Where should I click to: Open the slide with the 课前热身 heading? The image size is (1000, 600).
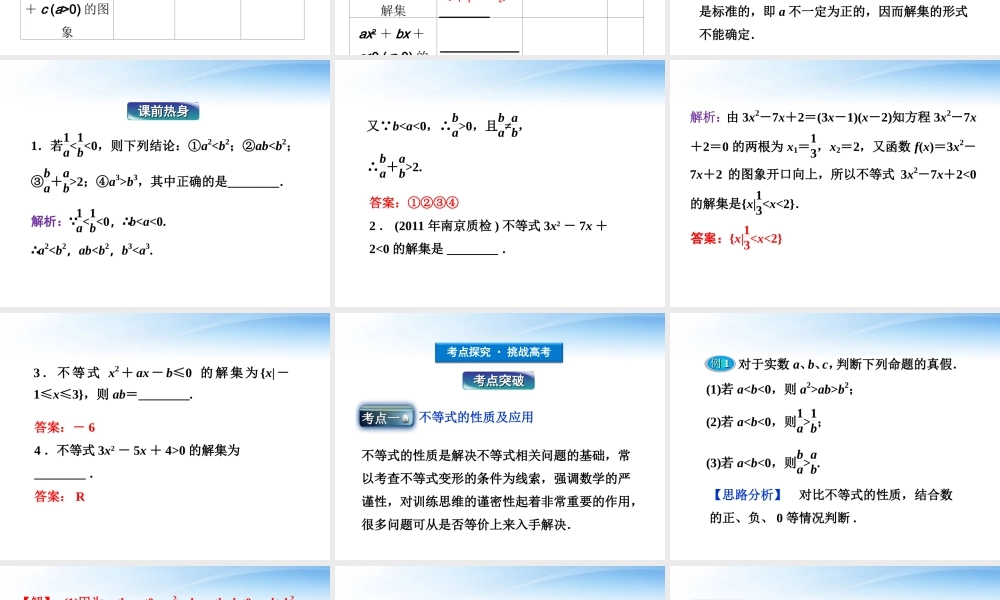point(165,183)
